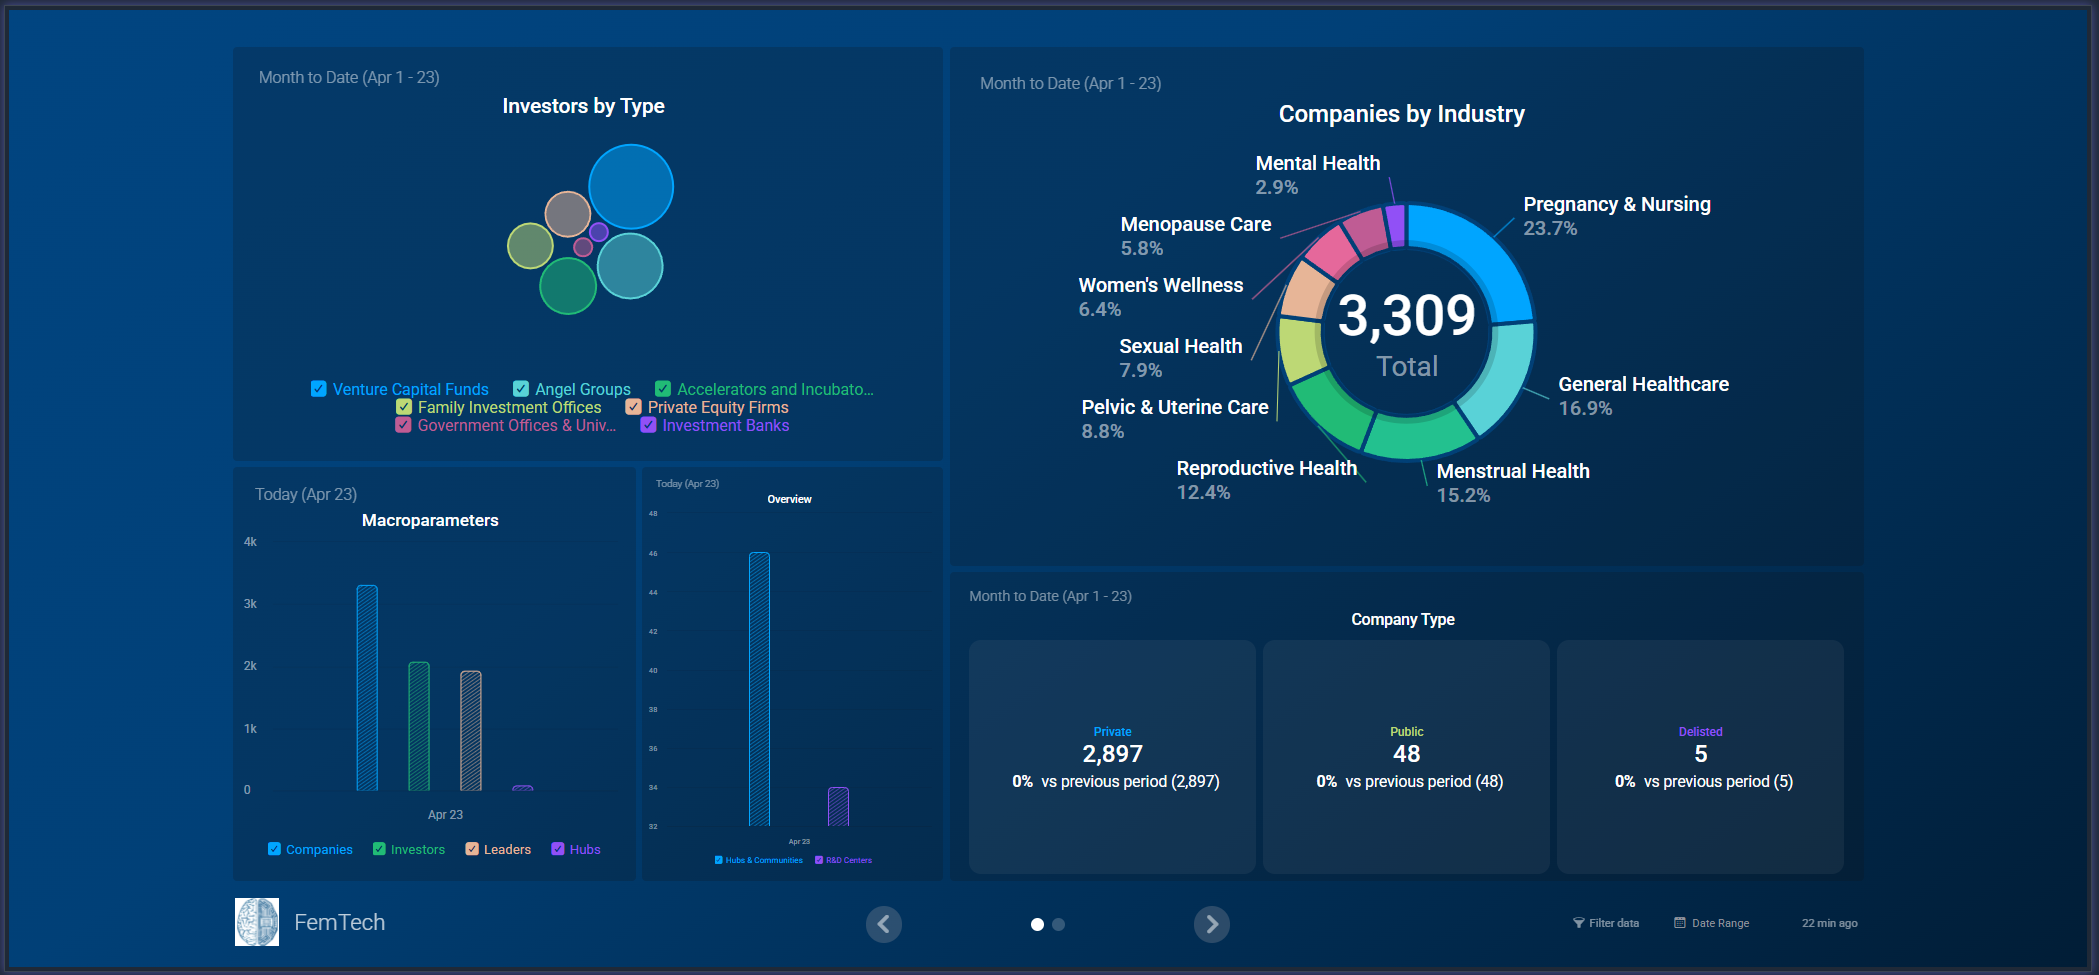Open the Date Range calendar picker
This screenshot has height=975, width=2099.
point(1711,923)
